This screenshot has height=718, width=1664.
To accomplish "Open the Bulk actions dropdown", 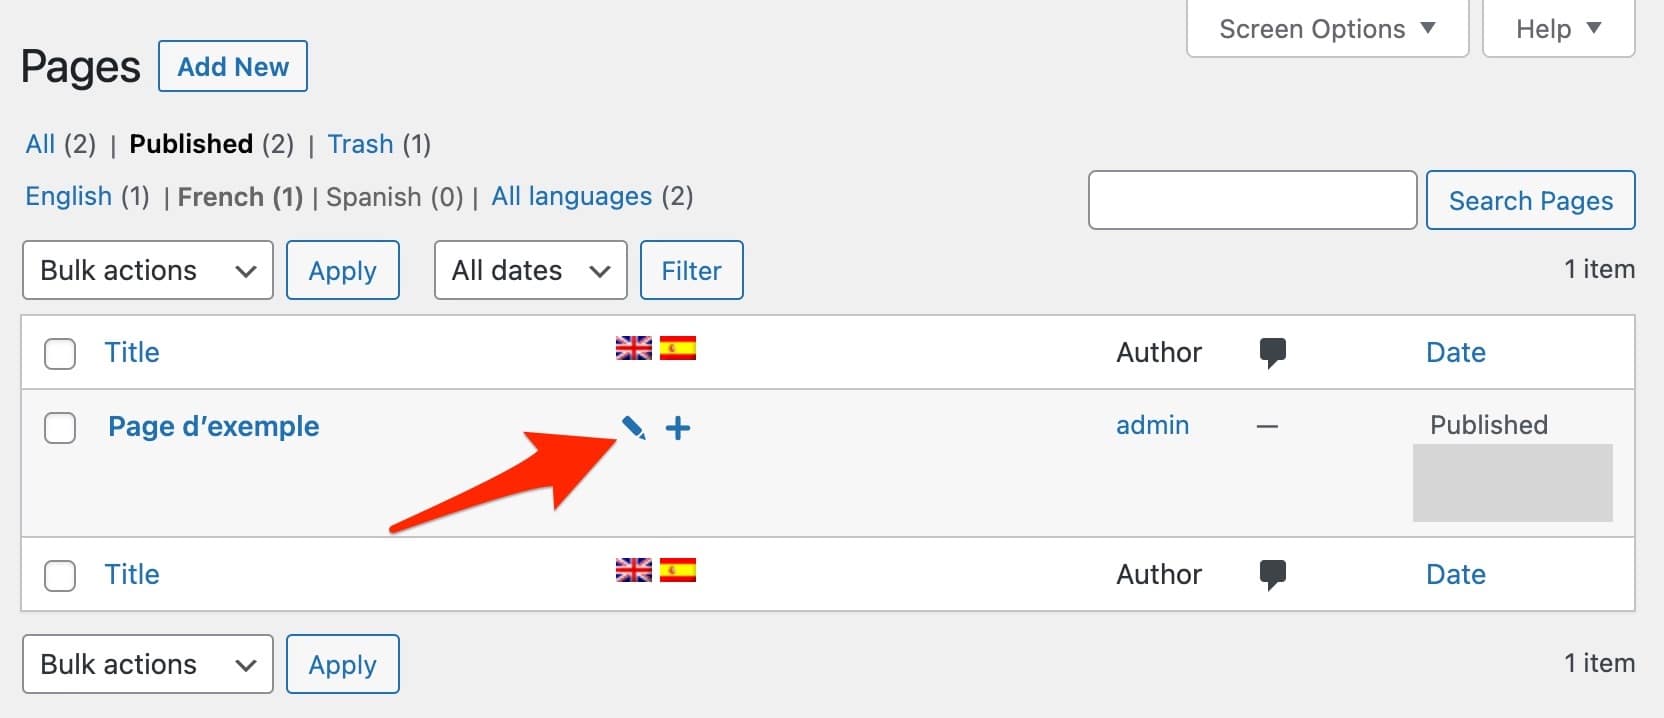I will coord(147,270).
